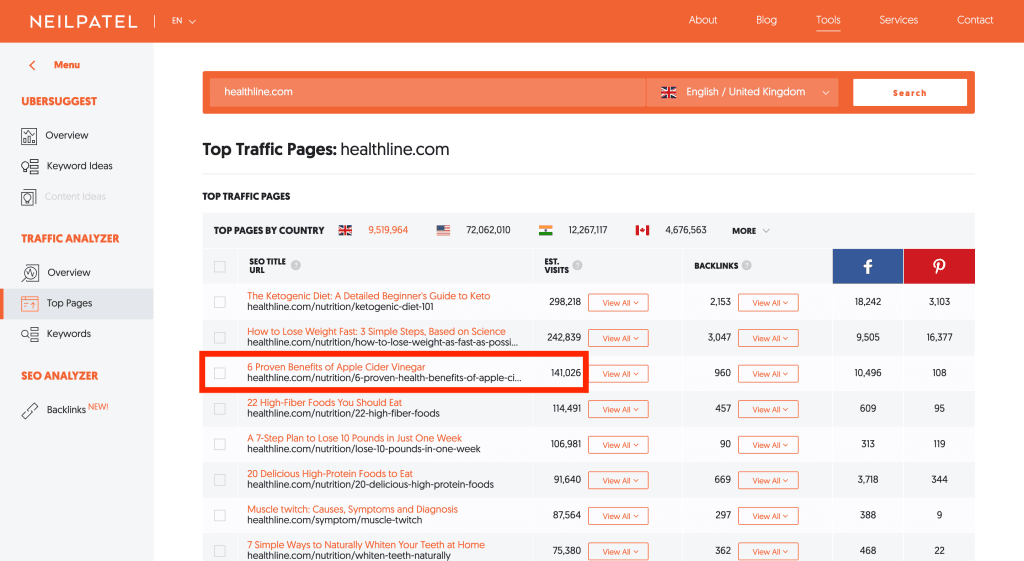1024x561 pixels.
Task: Expand the MORE countries dropdown
Action: point(751,231)
